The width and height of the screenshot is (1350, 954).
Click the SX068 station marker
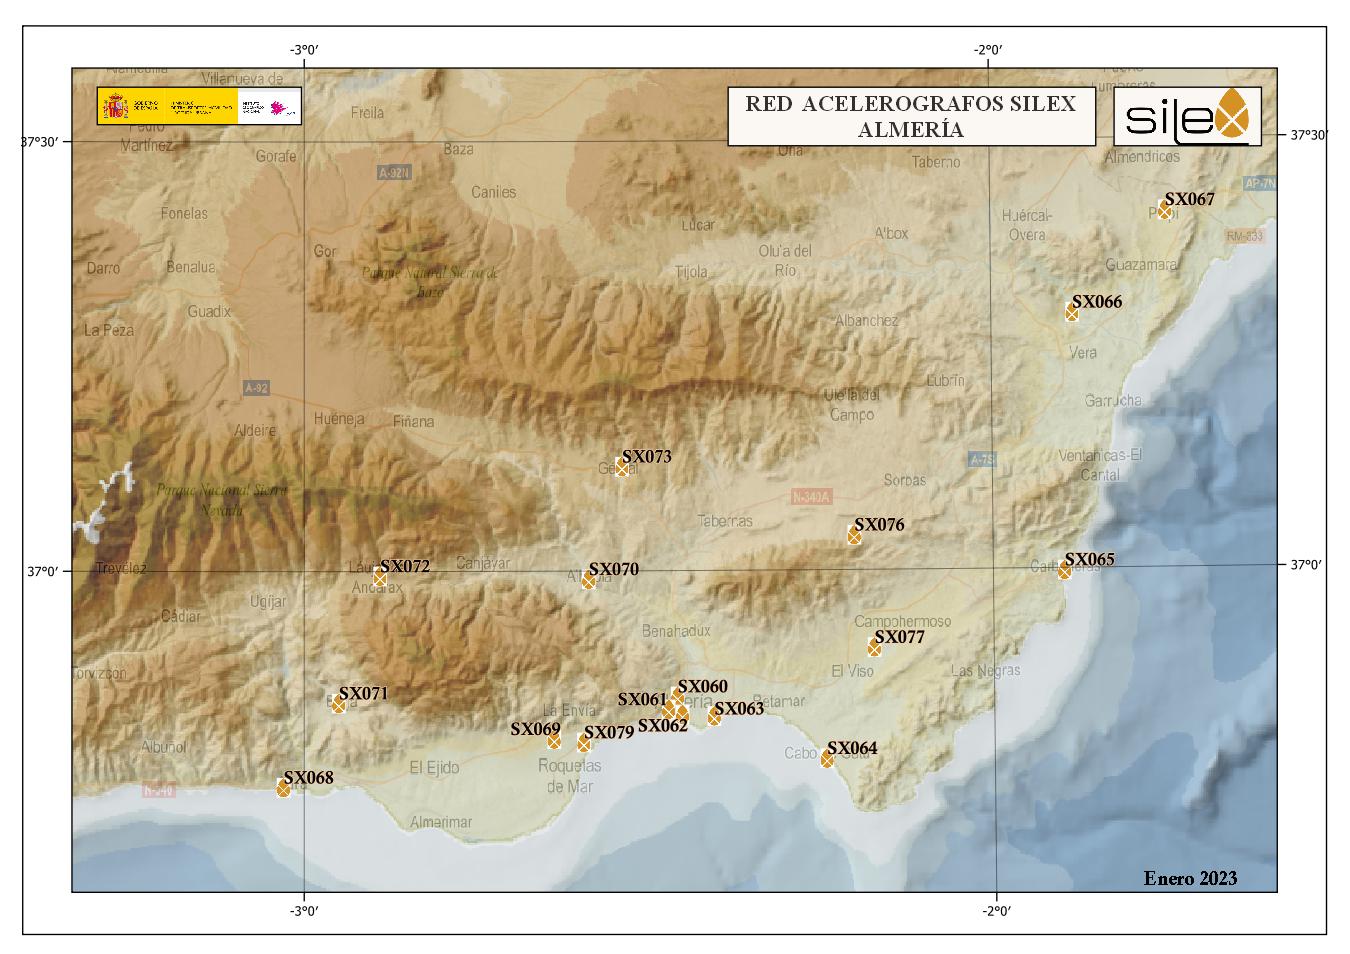point(283,788)
